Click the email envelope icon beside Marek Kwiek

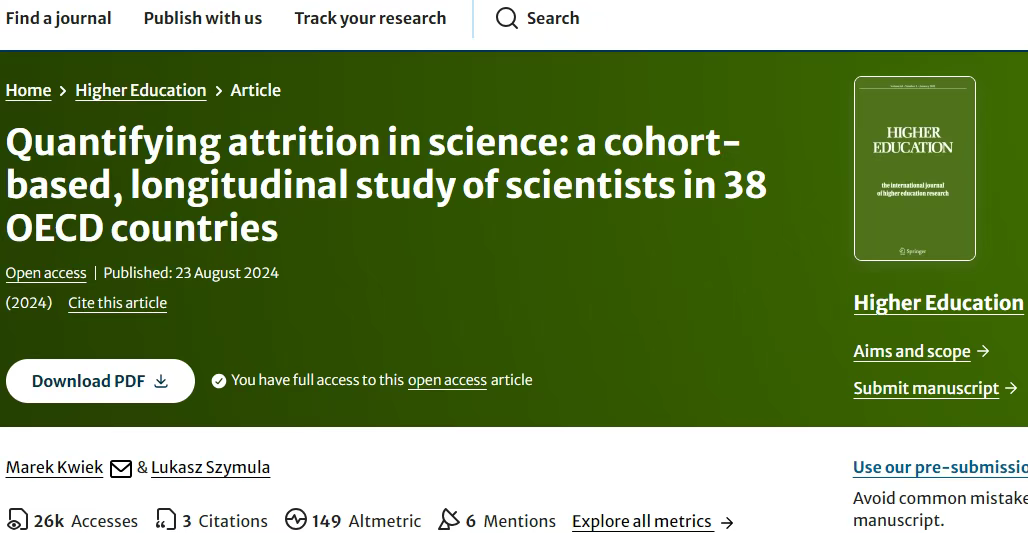[x=121, y=468]
